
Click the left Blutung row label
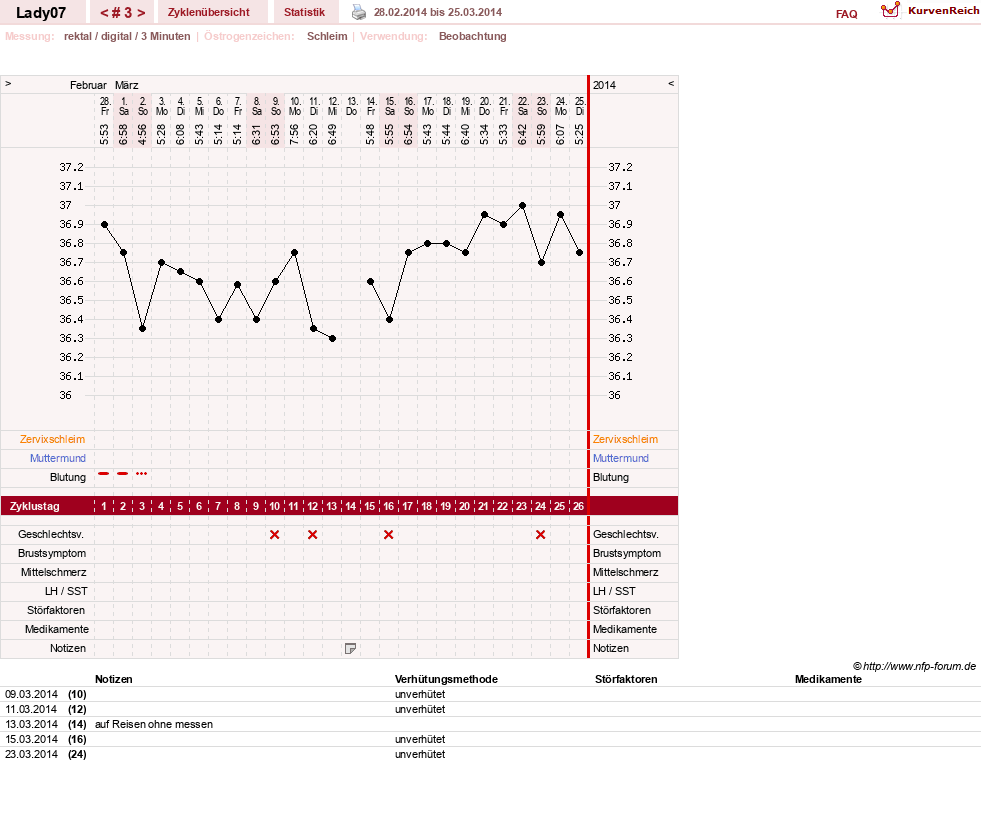[68, 478]
